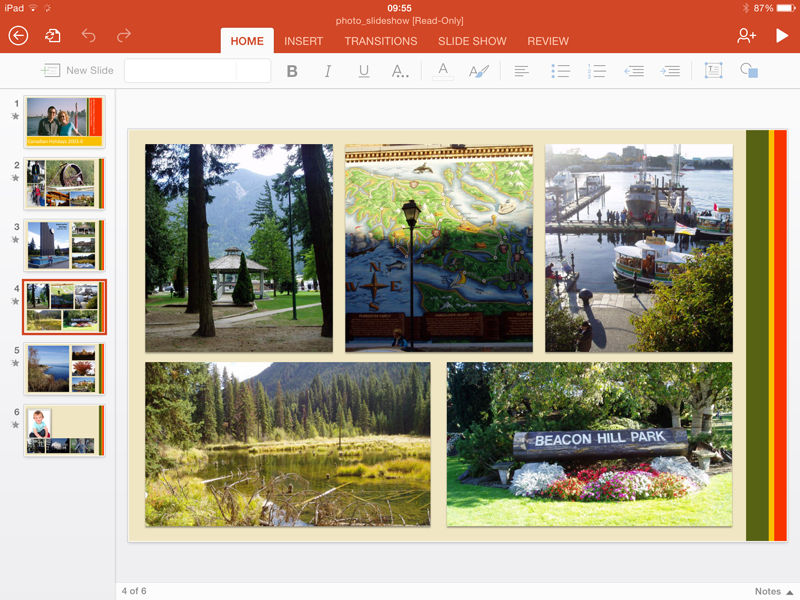Select slide 1 thumbnail with couple photo
This screenshot has width=800, height=600.
[64, 121]
